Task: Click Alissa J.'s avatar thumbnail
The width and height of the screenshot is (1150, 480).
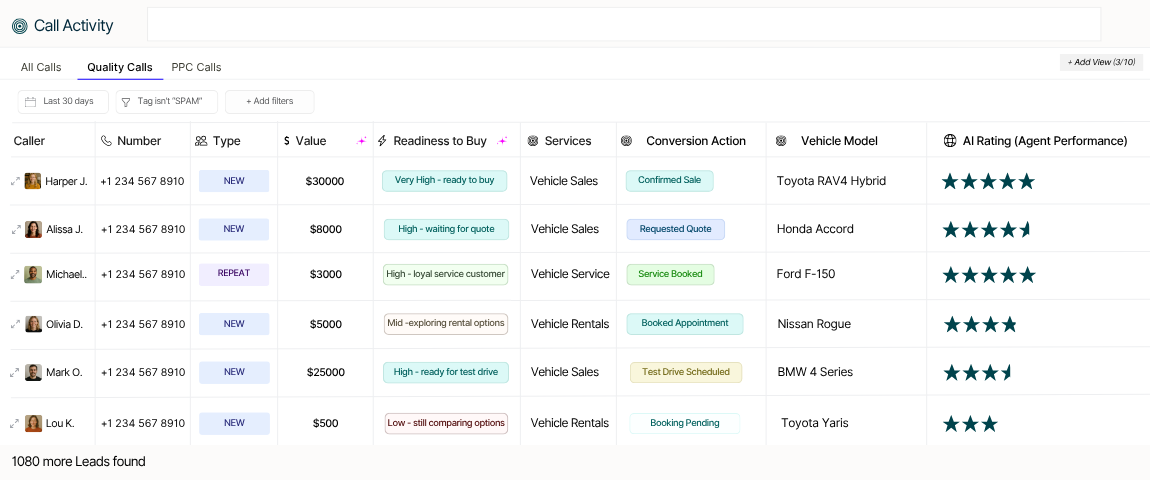Action: [33, 229]
